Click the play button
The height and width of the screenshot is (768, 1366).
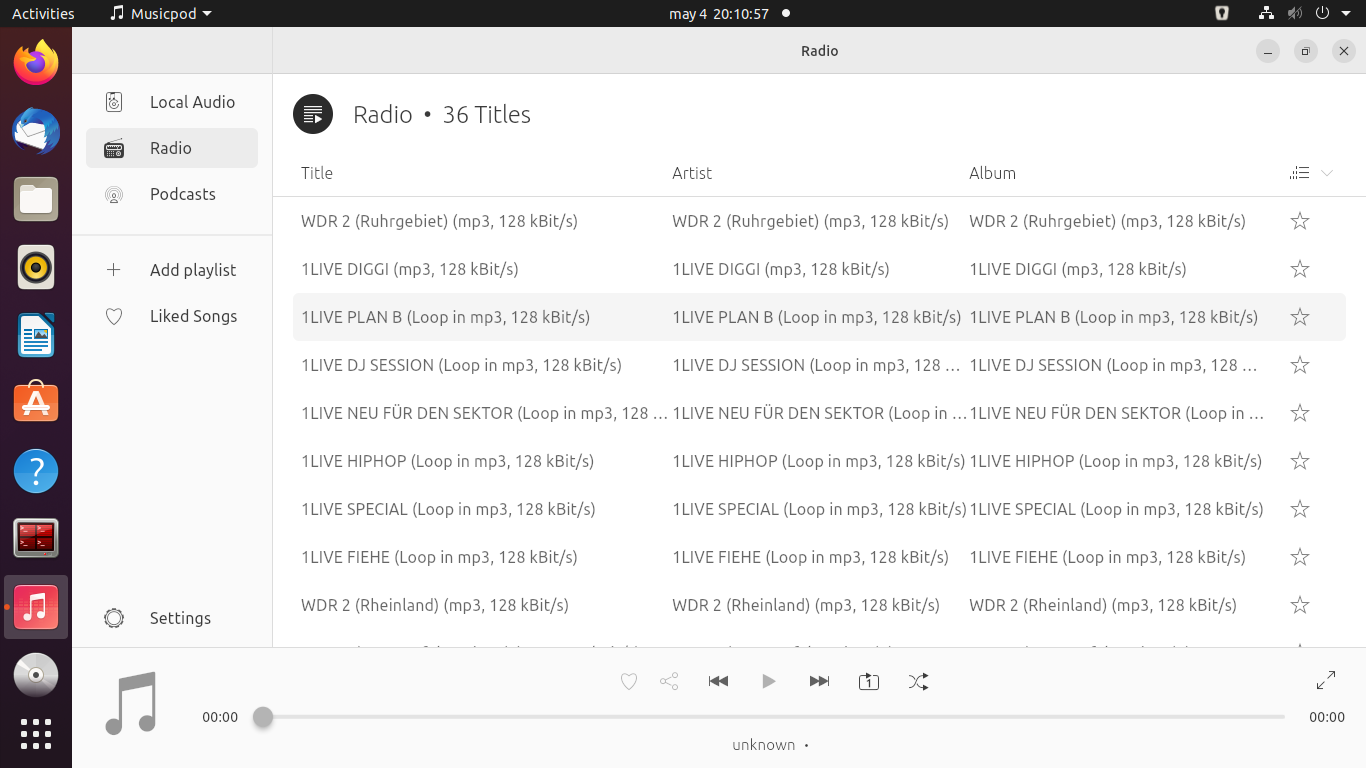click(768, 681)
